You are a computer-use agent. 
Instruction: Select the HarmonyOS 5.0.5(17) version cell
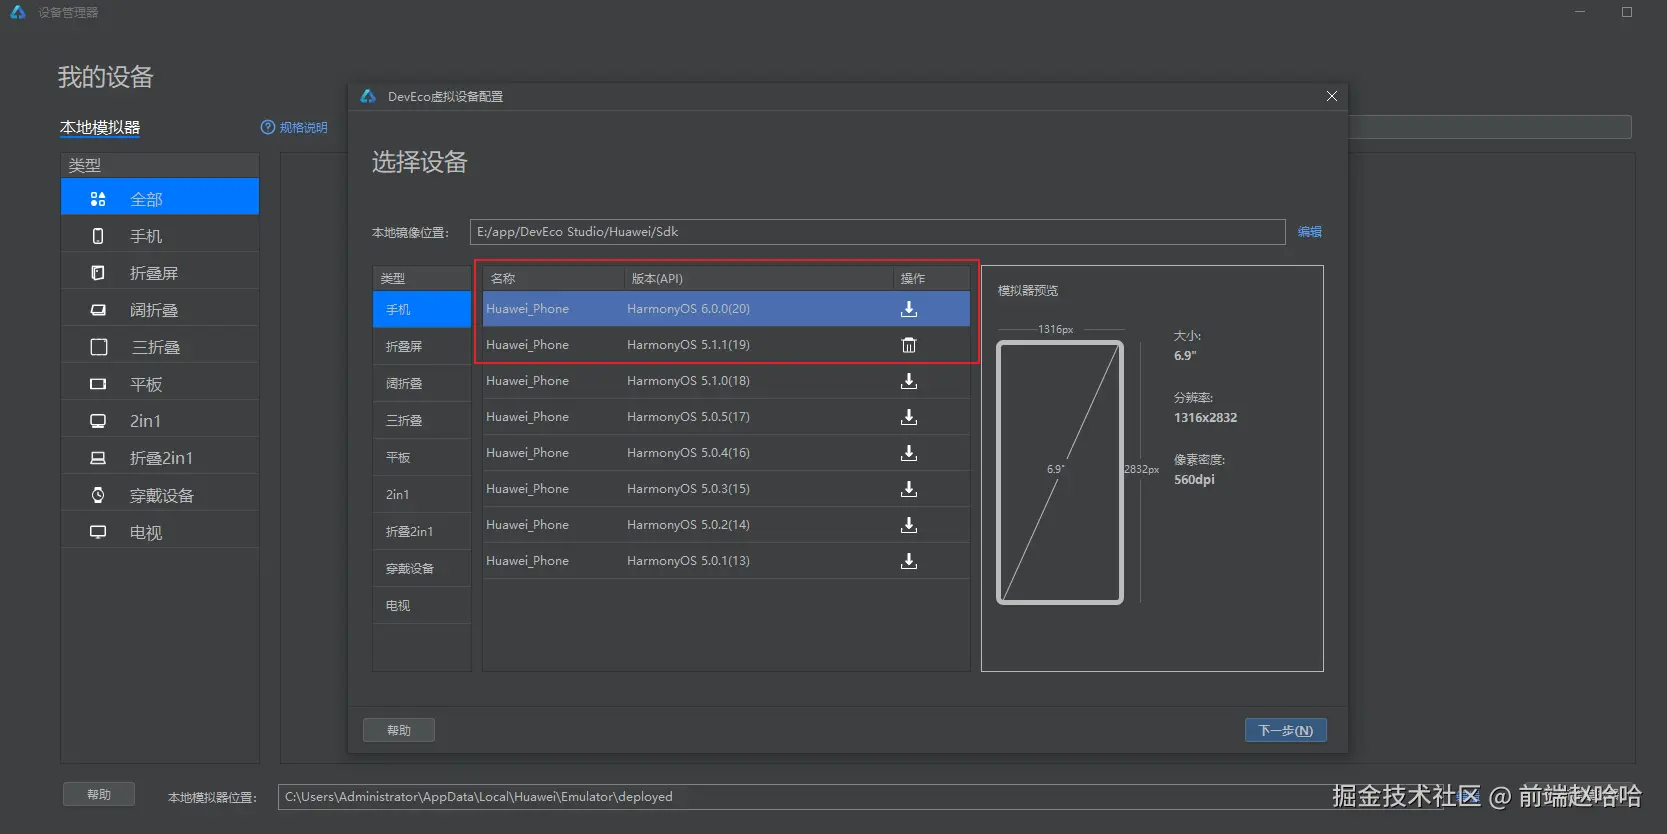688,417
